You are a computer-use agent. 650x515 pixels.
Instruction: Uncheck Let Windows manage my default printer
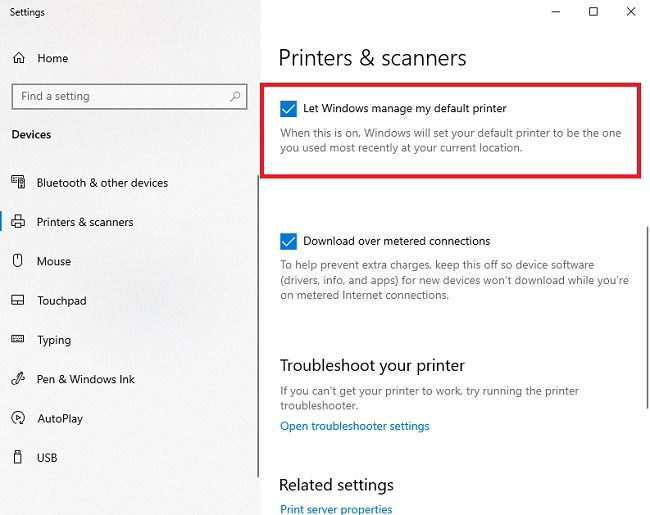(288, 109)
